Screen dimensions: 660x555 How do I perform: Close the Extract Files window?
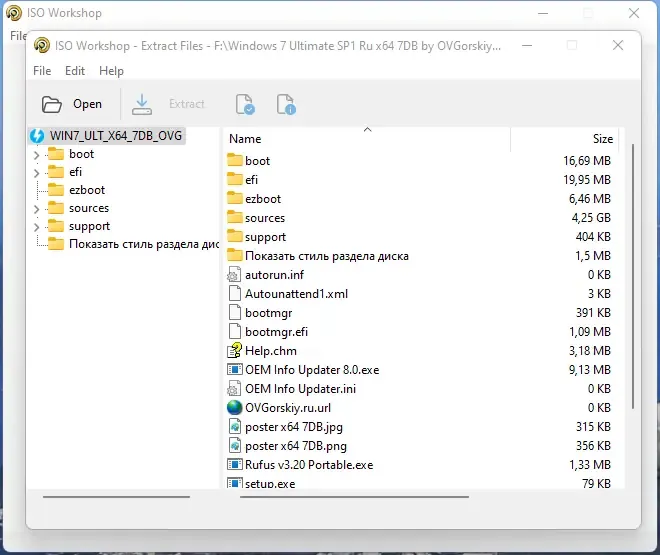pyautogui.click(x=618, y=45)
